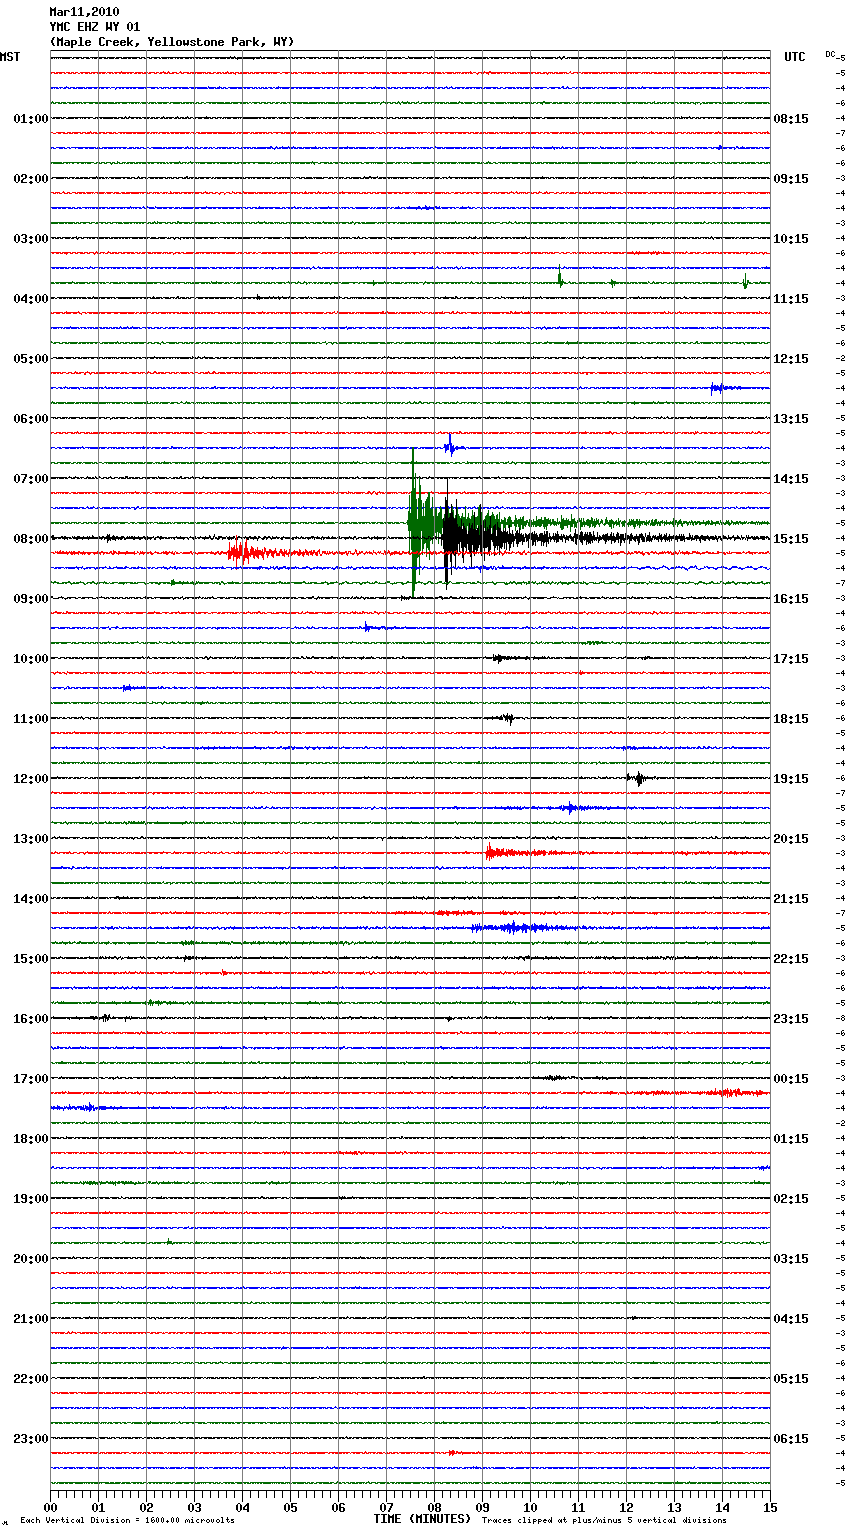
Task: Click the "23:15" UTC row label
Action: pos(791,1019)
